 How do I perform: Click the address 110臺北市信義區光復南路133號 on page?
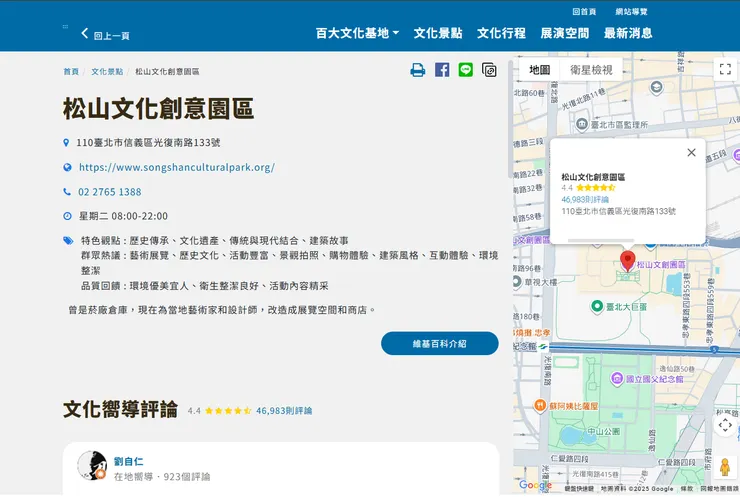(x=148, y=143)
